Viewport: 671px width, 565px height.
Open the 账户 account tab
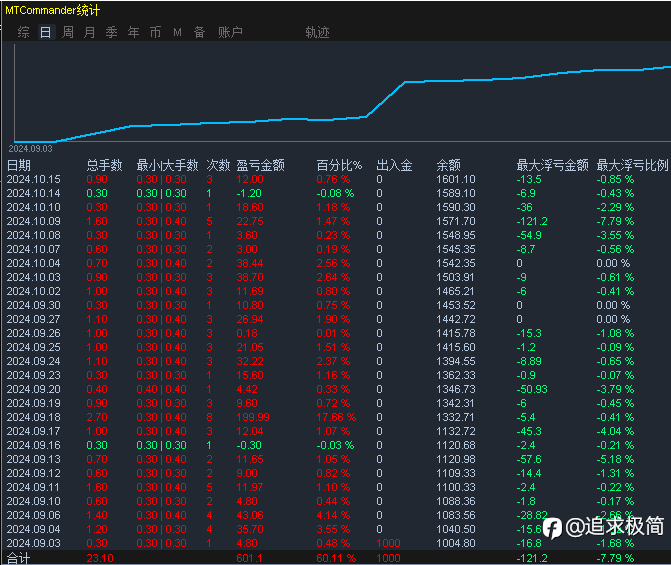tap(230, 32)
